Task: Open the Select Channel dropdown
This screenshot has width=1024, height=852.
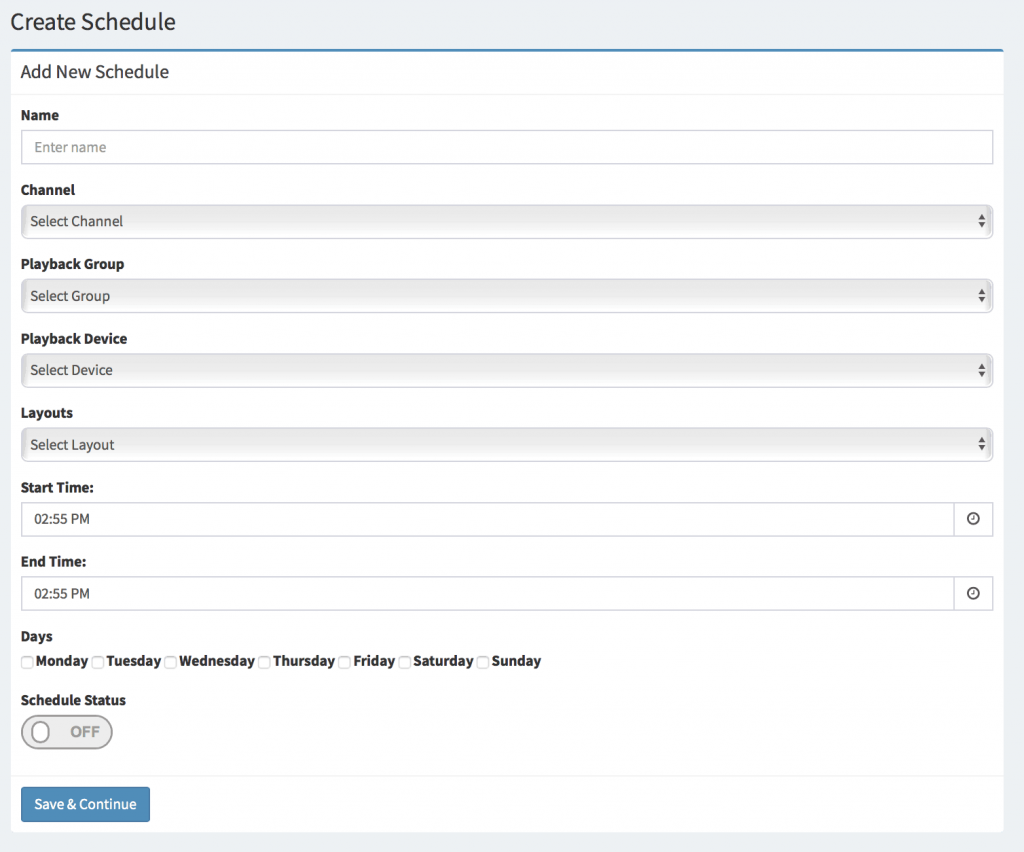Action: pos(507,221)
